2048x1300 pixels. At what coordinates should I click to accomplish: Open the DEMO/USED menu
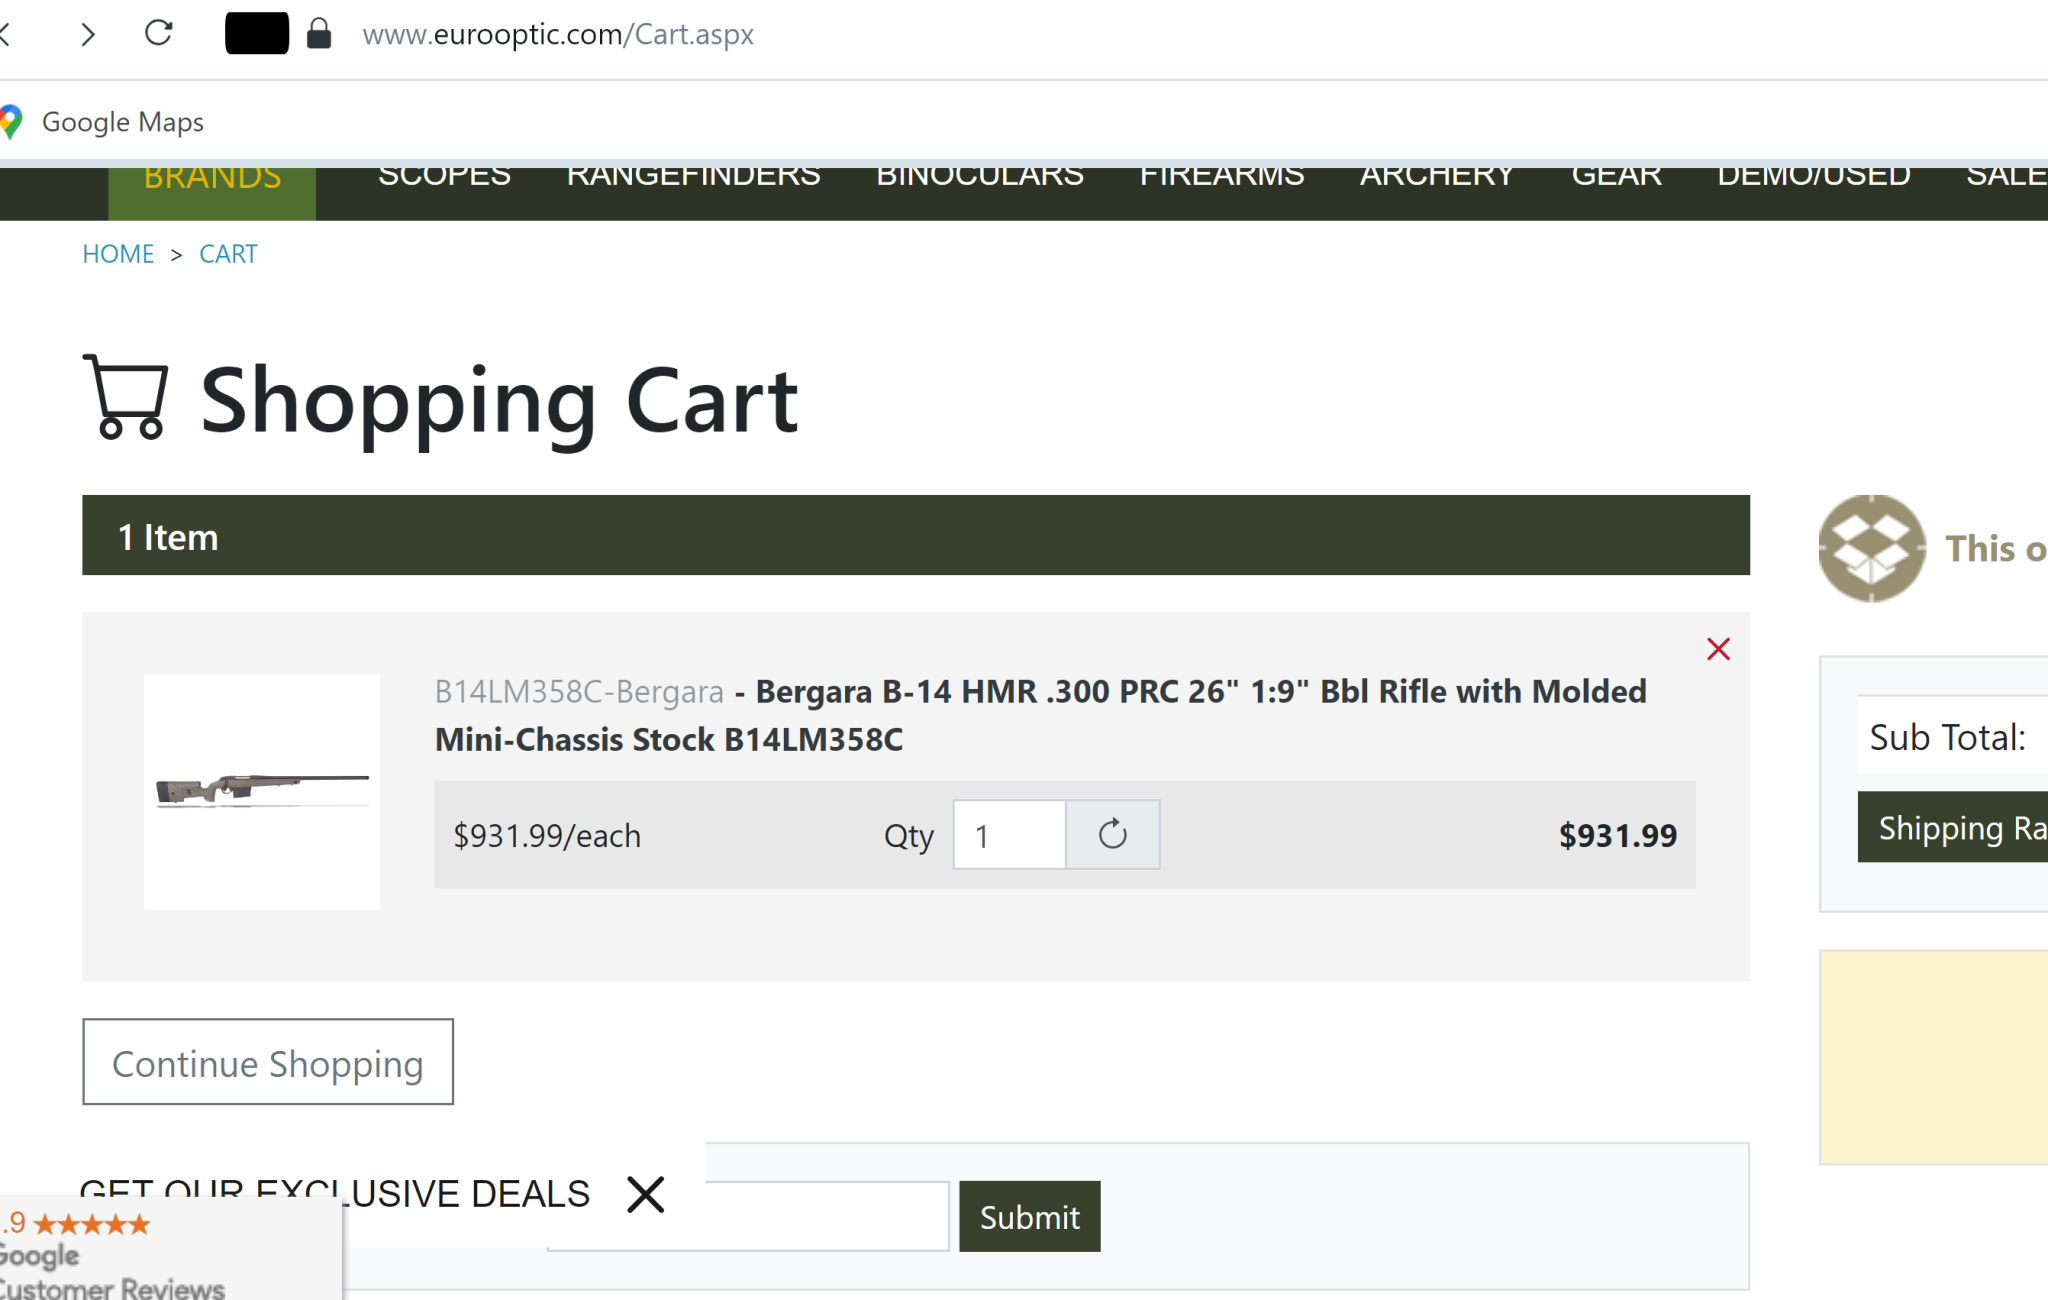pyautogui.click(x=1813, y=176)
